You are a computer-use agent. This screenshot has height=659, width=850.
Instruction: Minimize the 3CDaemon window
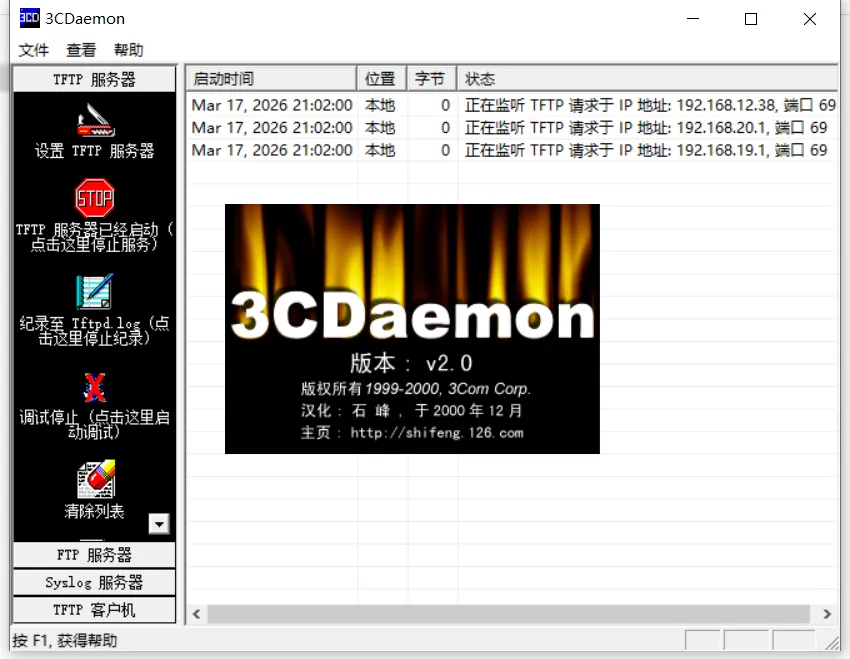tap(693, 18)
